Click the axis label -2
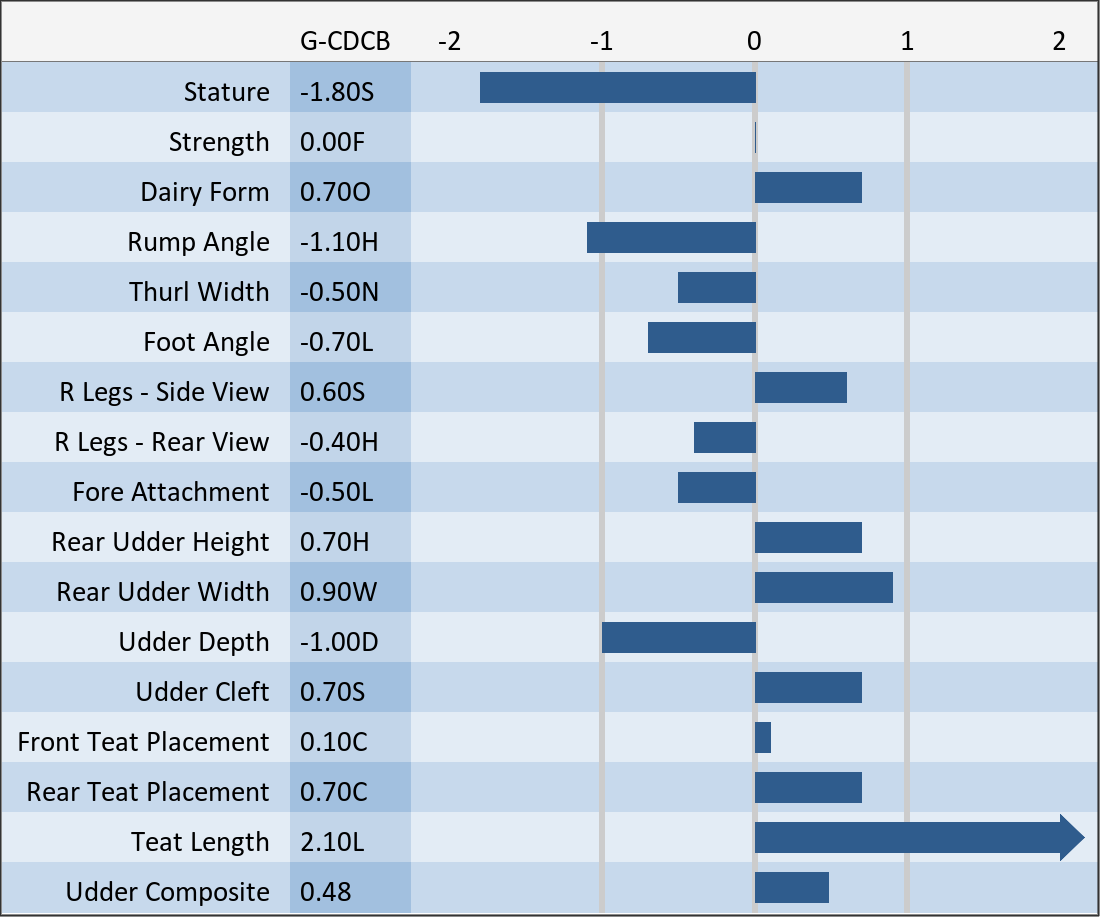This screenshot has width=1100, height=917. click(449, 41)
